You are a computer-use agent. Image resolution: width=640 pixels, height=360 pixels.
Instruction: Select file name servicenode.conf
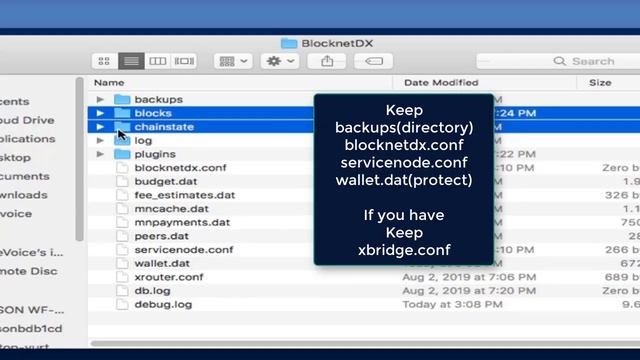(x=184, y=250)
